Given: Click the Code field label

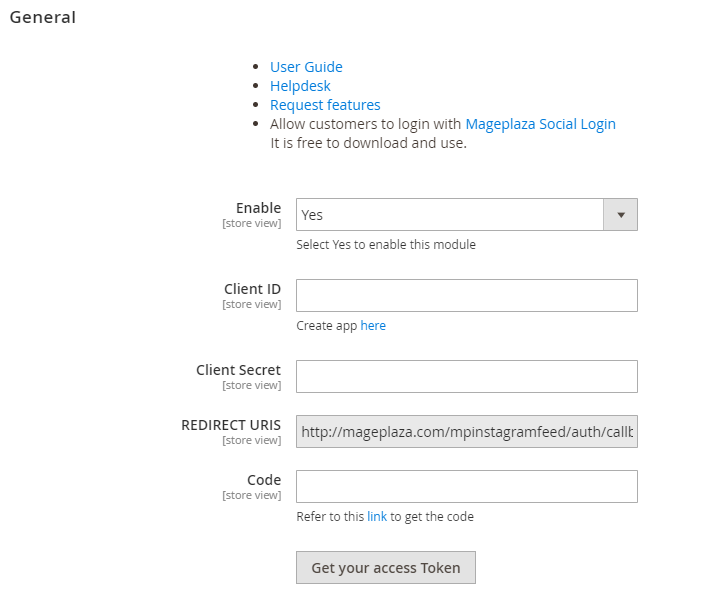Looking at the screenshot, I should [x=264, y=480].
